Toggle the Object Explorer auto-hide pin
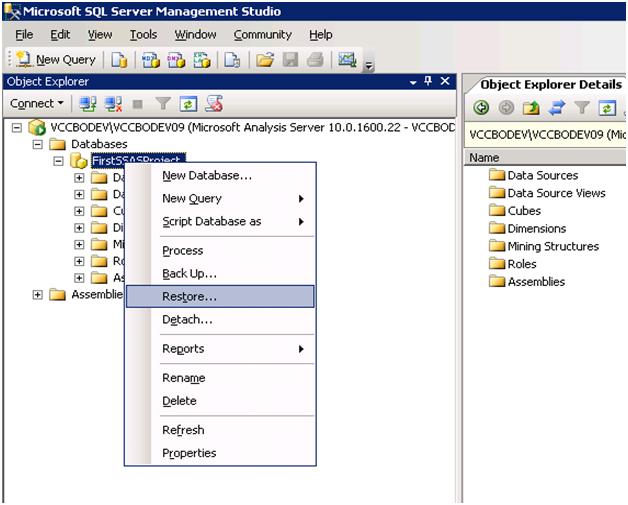Viewport: 628px width, 505px height. point(428,81)
